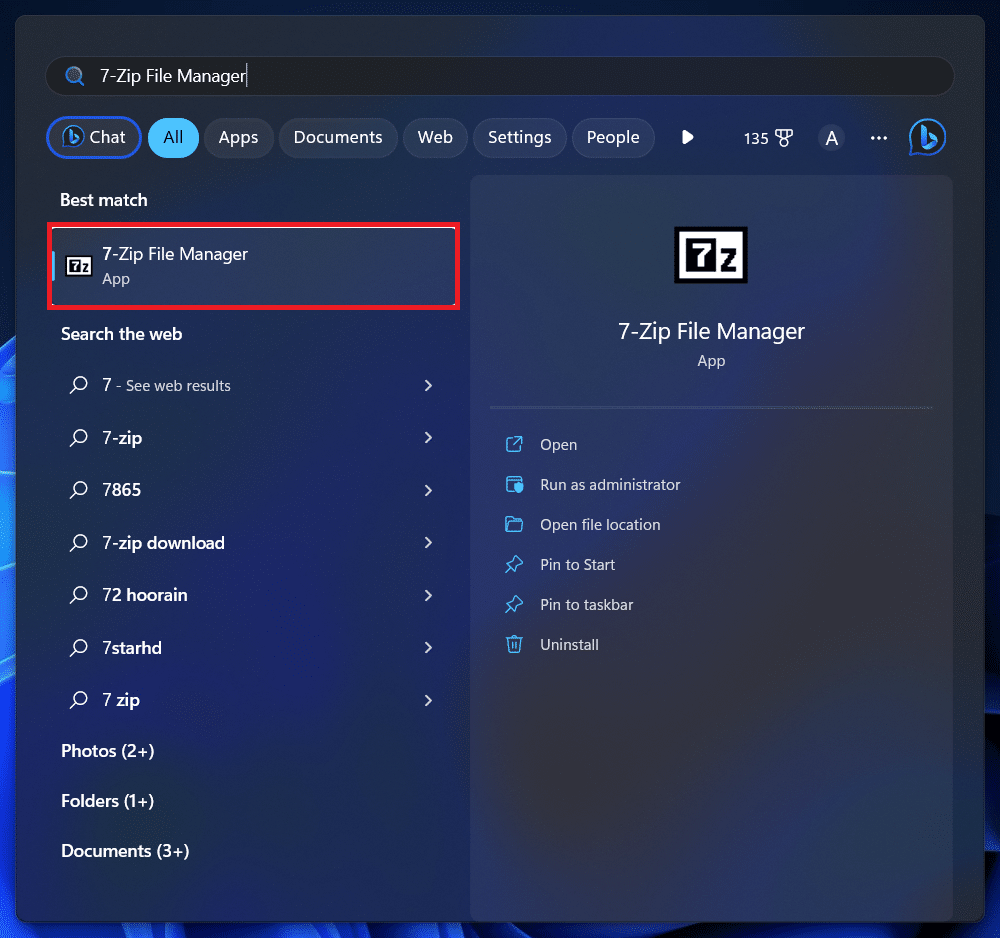1000x938 pixels.
Task: Click Pin to Start action
Action: click(x=577, y=565)
